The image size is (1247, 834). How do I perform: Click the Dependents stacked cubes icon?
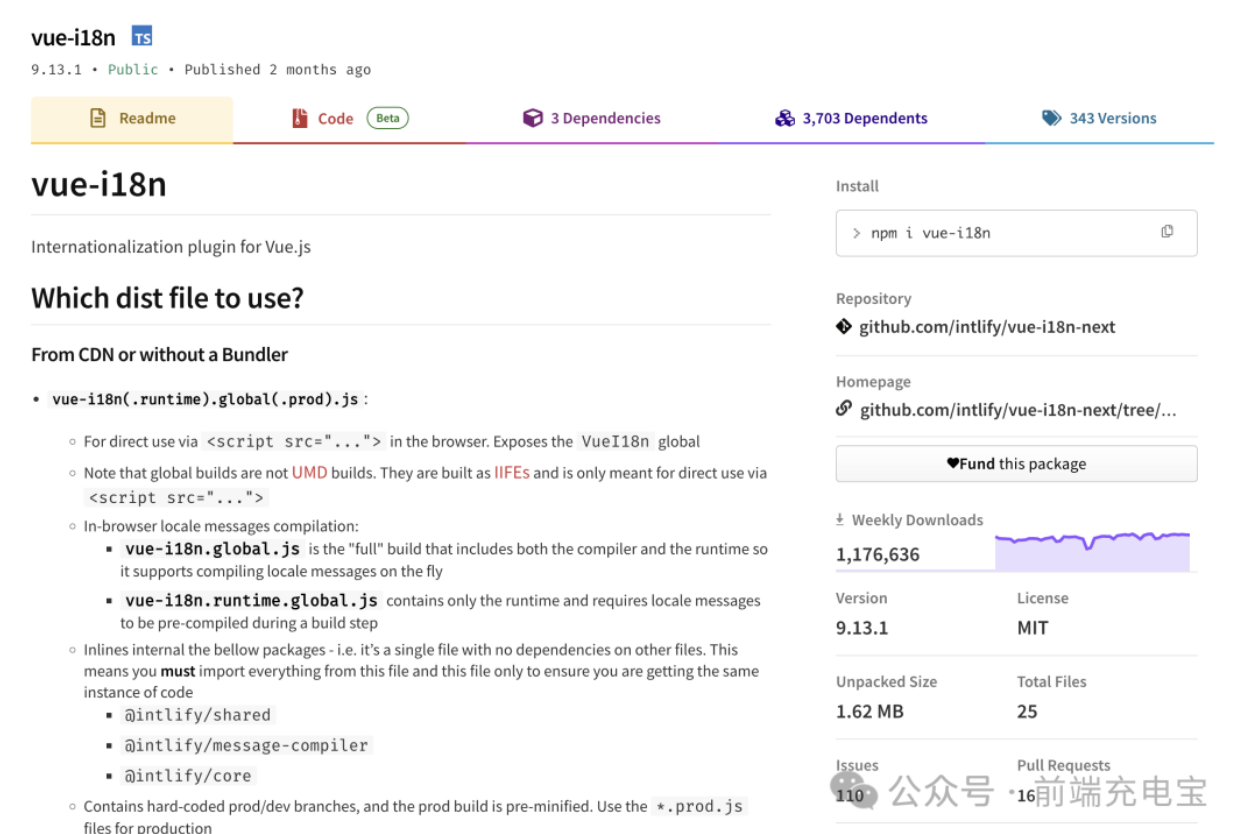coord(785,118)
